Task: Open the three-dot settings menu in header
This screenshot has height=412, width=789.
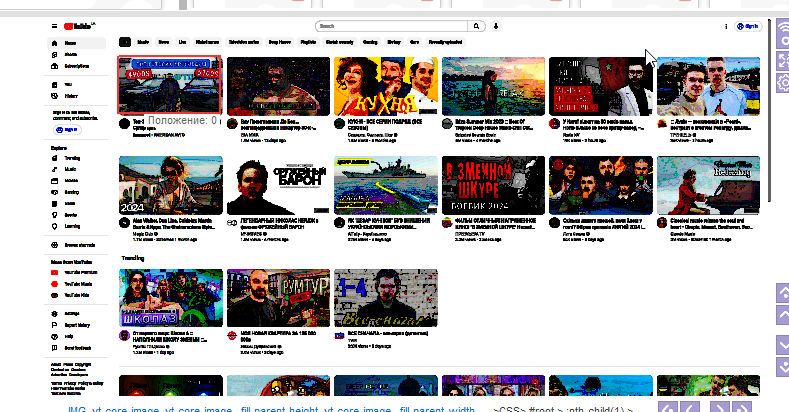Action: [x=725, y=26]
